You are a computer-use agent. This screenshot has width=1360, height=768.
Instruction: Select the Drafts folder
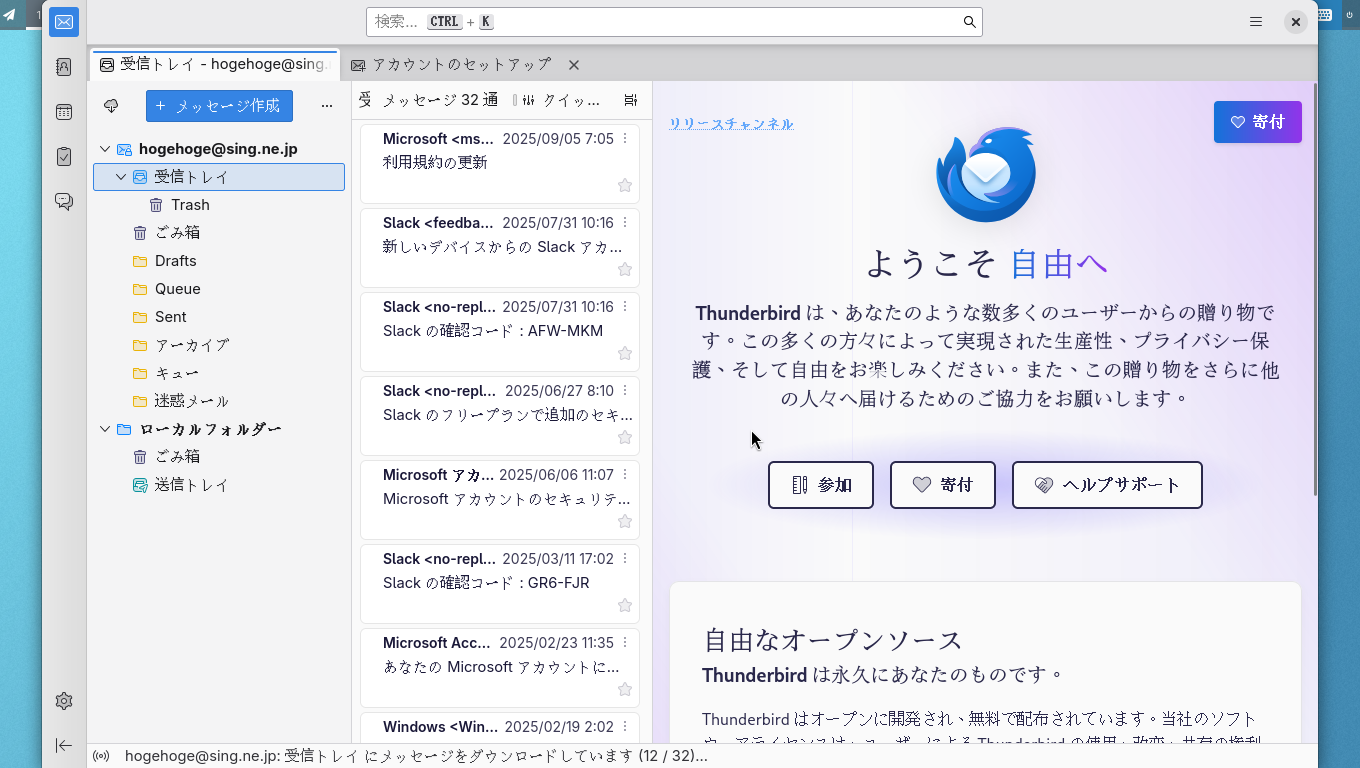(219, 261)
